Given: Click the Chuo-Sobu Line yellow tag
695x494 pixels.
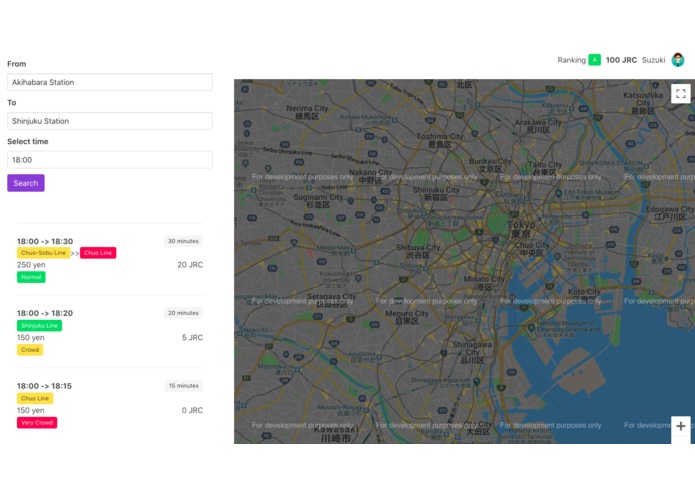Looking at the screenshot, I should [x=43, y=253].
